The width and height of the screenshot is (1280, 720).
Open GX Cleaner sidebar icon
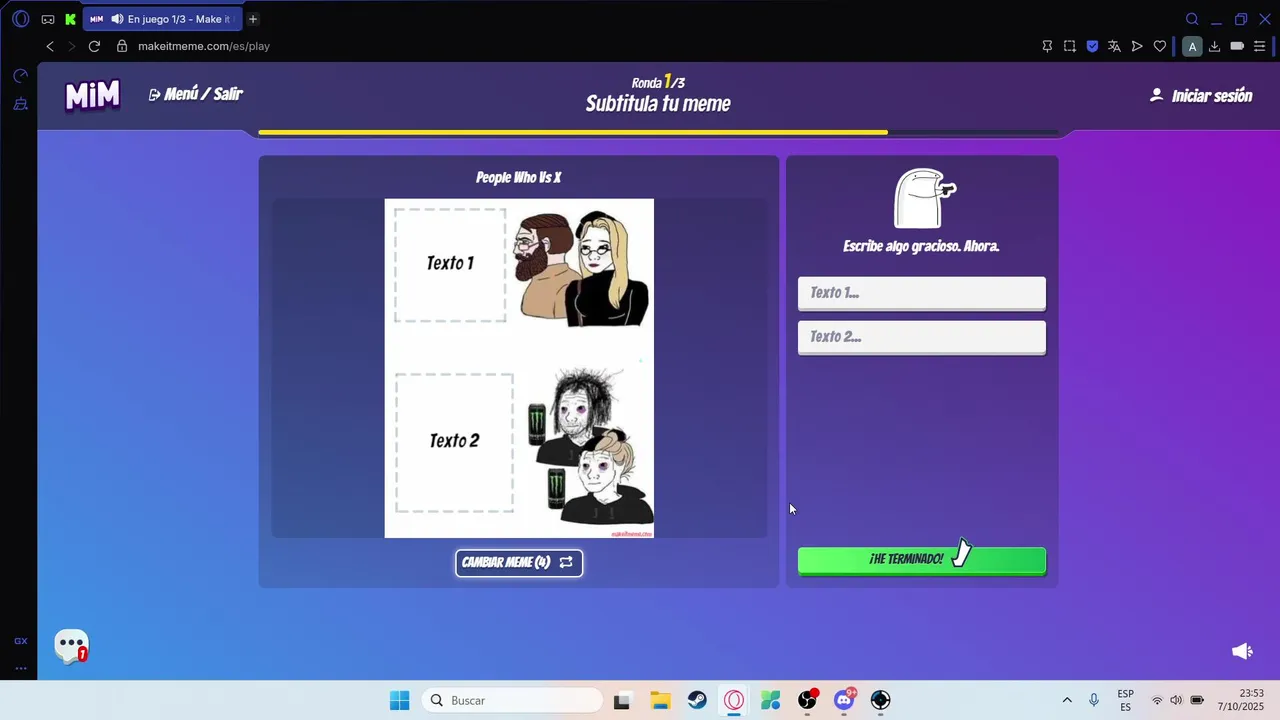click(x=20, y=104)
